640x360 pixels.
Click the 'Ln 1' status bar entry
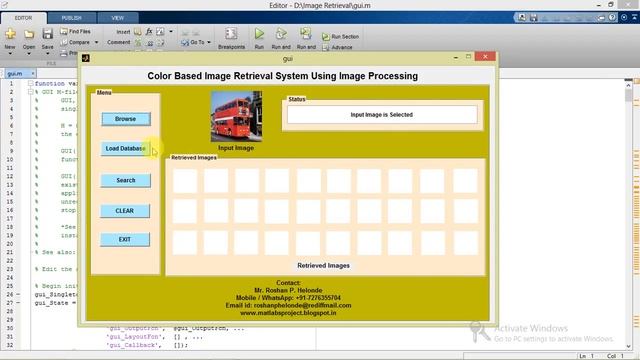[587, 356]
